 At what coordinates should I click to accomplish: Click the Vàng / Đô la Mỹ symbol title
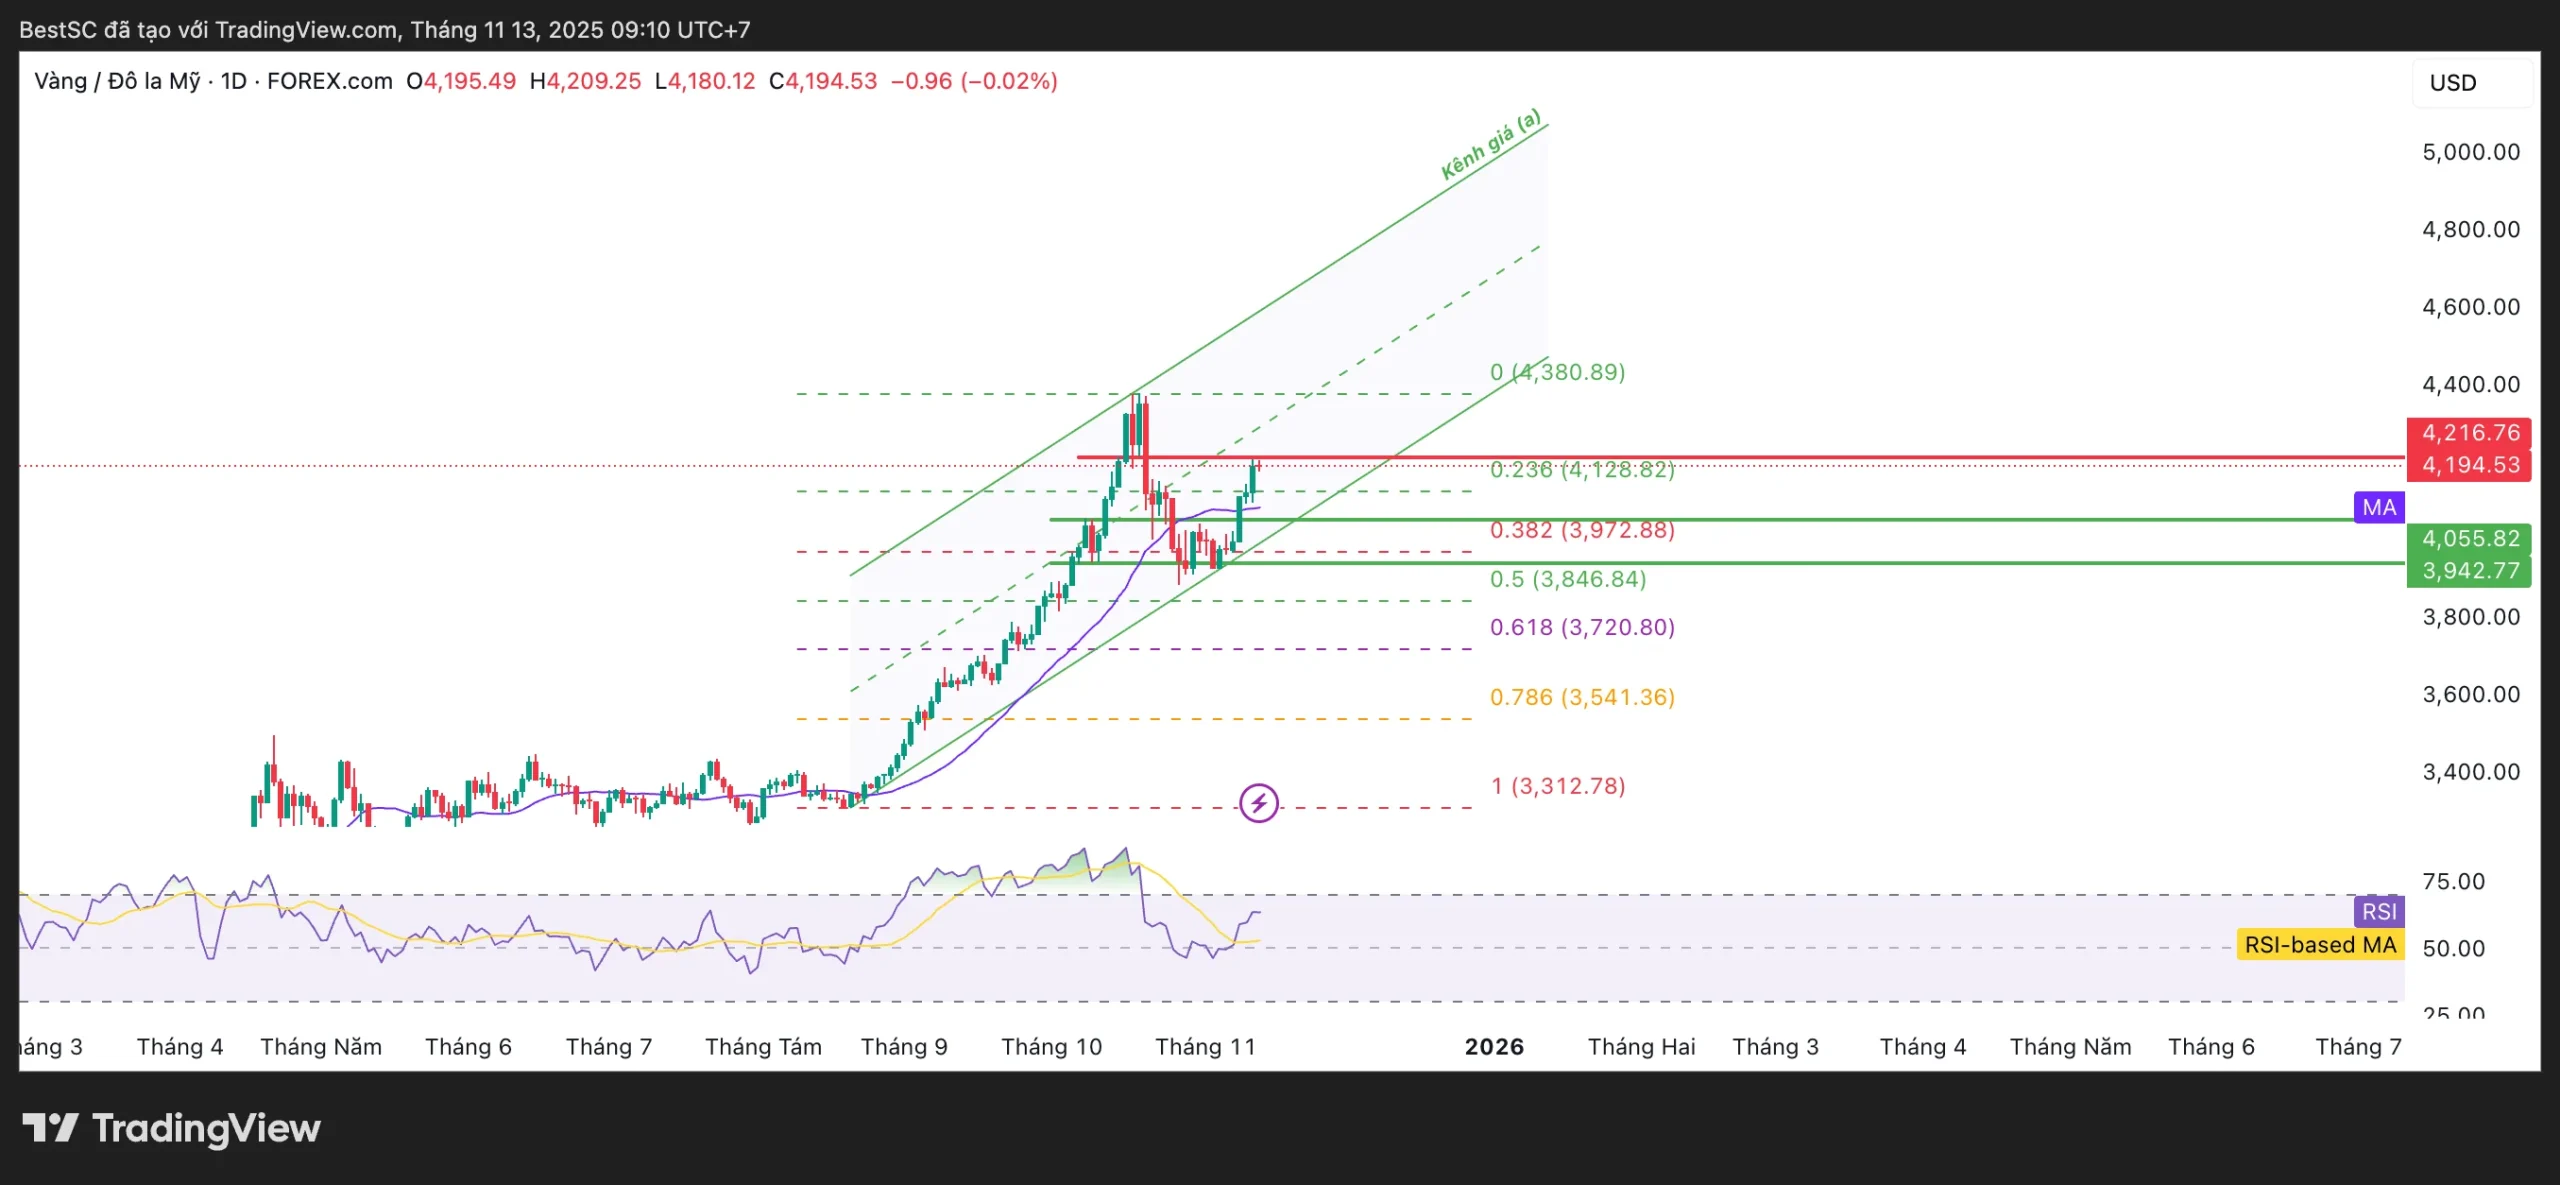(117, 81)
